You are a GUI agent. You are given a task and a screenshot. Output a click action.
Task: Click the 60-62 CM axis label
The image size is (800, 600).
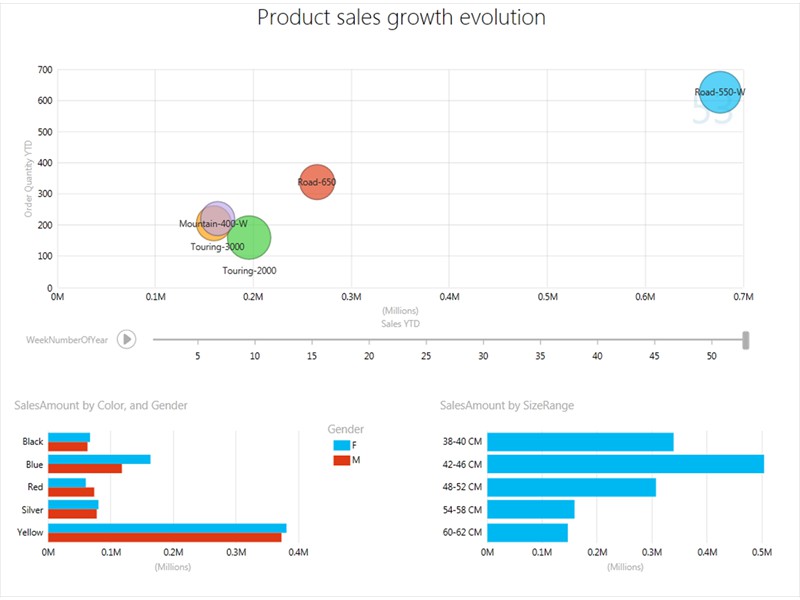tap(462, 533)
